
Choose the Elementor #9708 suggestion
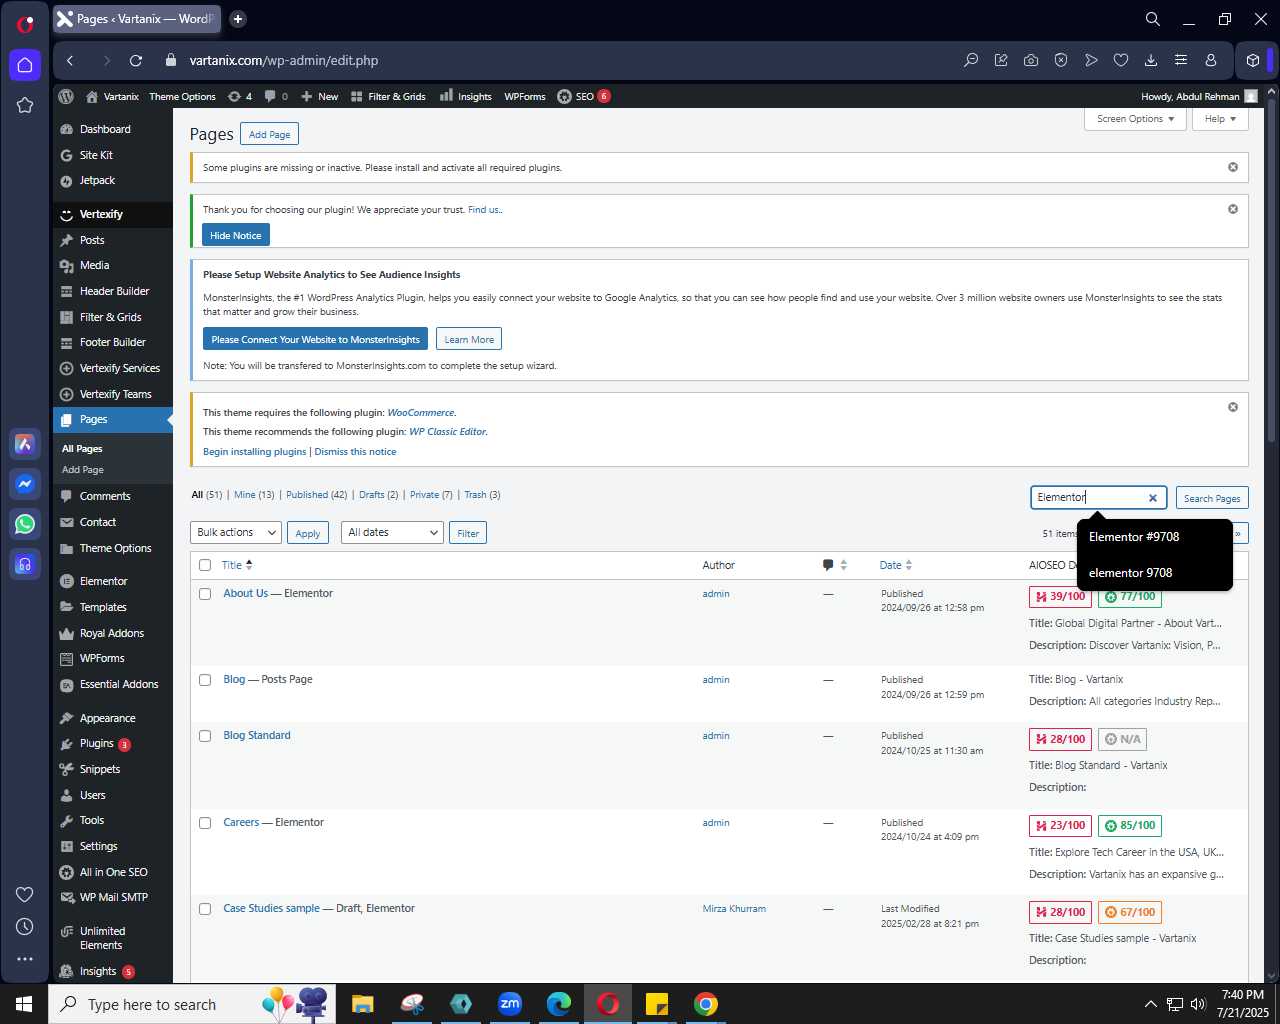[1134, 537]
